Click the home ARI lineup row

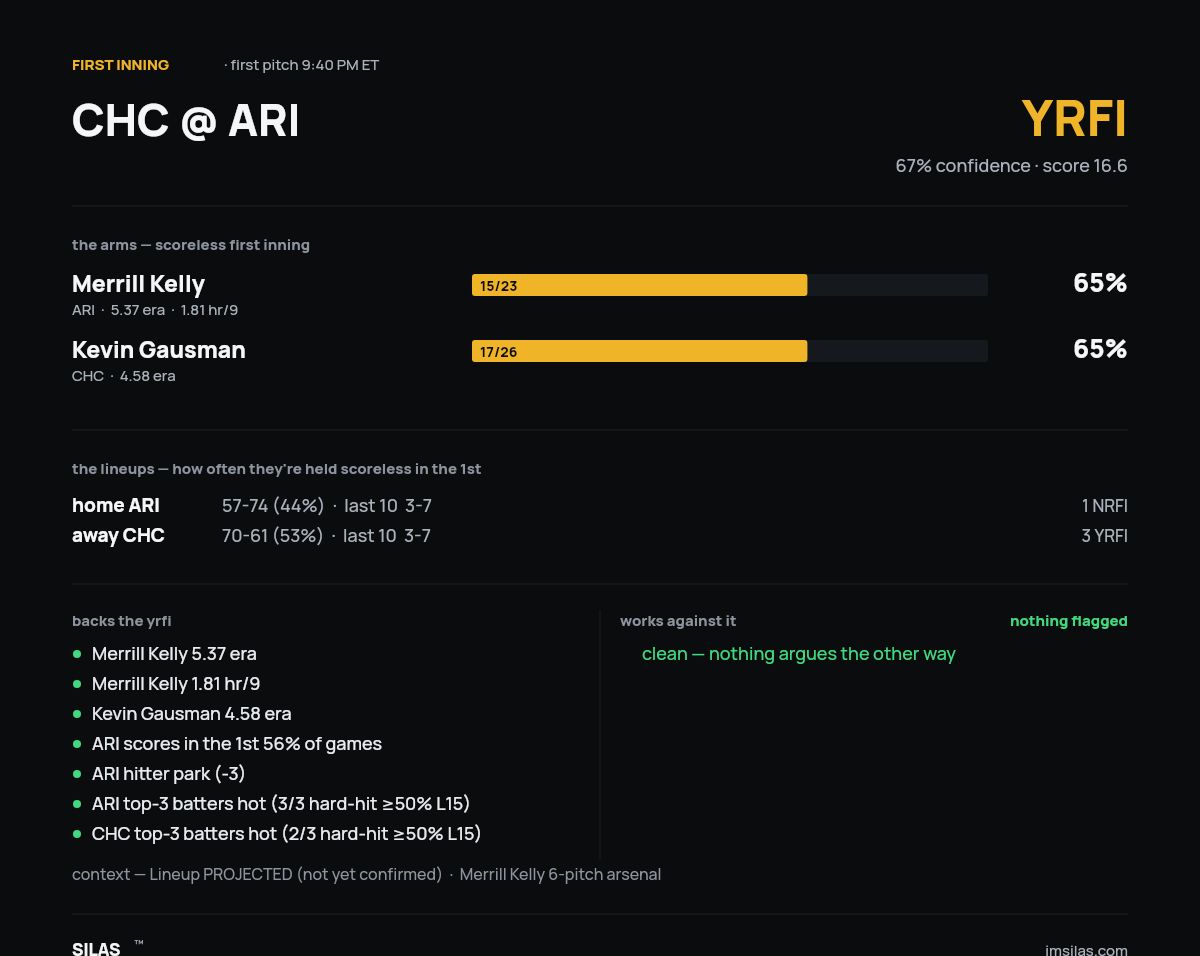(x=600, y=506)
